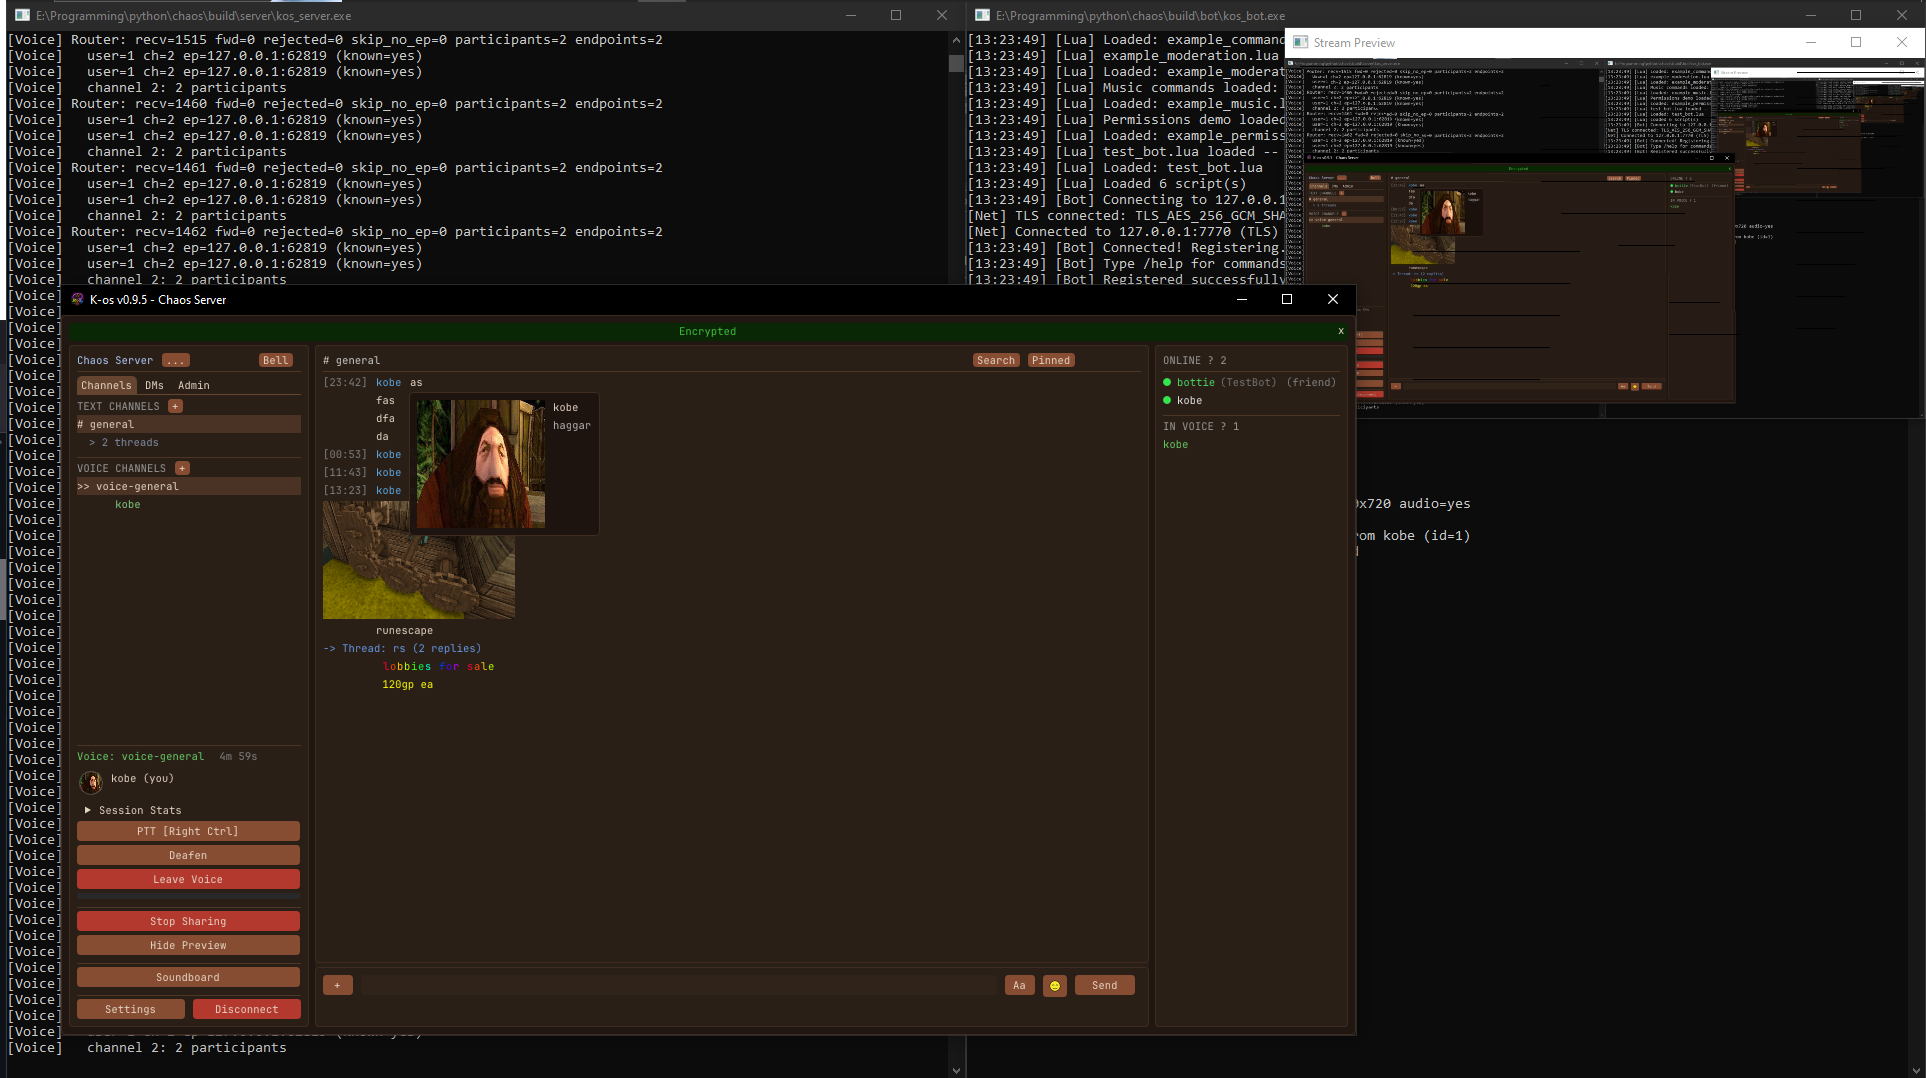
Task: Minimize the K-os Chaos Server window
Action: (x=1242, y=299)
